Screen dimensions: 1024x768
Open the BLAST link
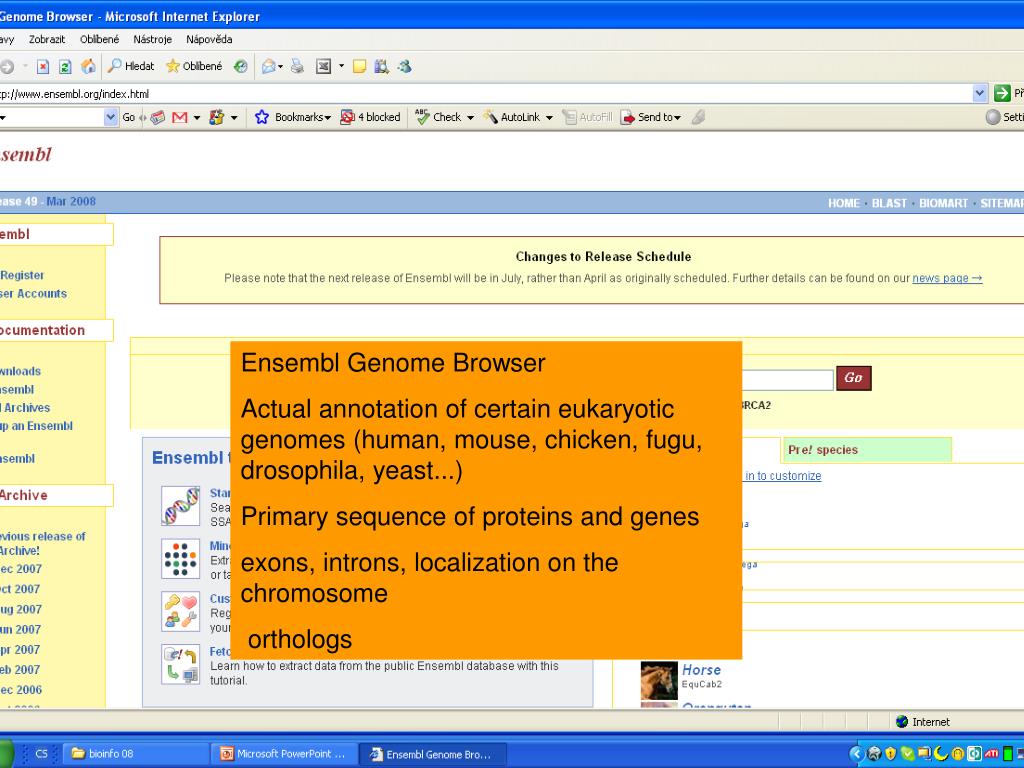[889, 203]
